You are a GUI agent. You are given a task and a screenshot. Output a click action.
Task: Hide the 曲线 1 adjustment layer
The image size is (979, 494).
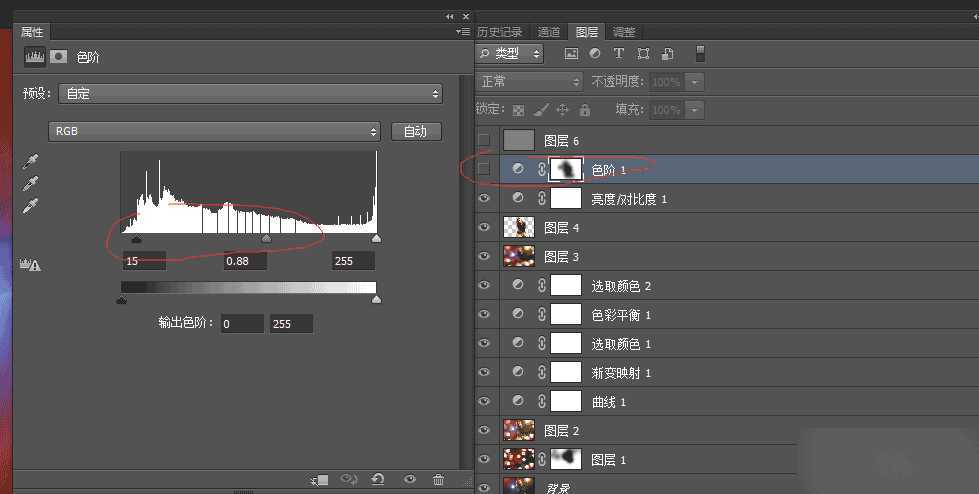click(485, 401)
